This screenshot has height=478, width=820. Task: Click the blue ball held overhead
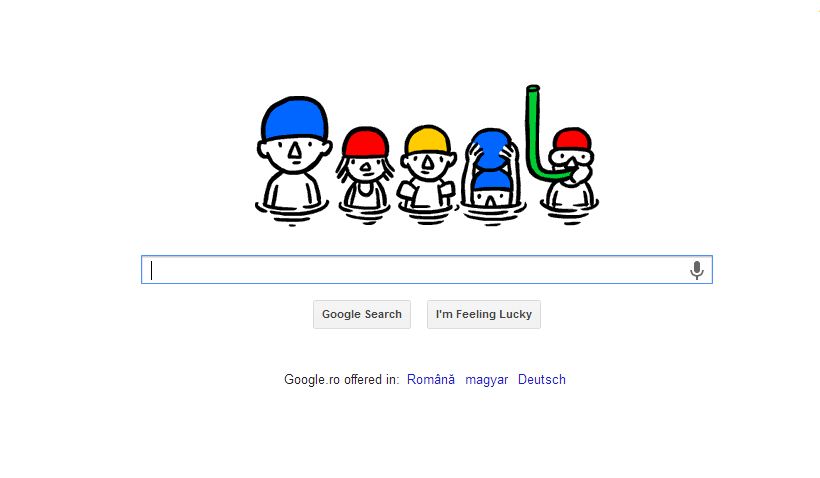tap(491, 149)
